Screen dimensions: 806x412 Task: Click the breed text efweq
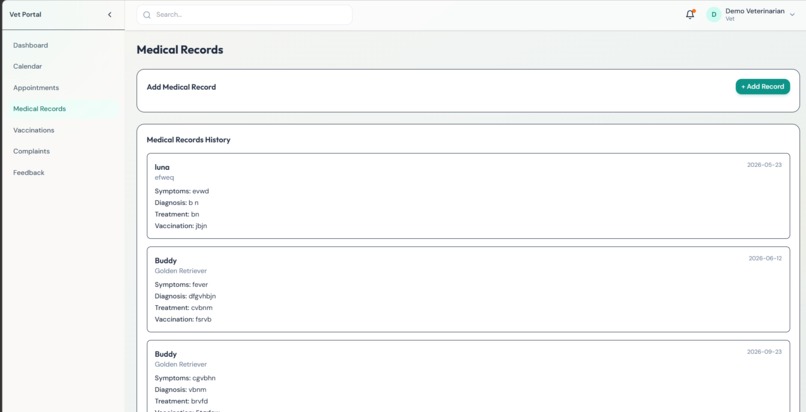click(x=164, y=178)
